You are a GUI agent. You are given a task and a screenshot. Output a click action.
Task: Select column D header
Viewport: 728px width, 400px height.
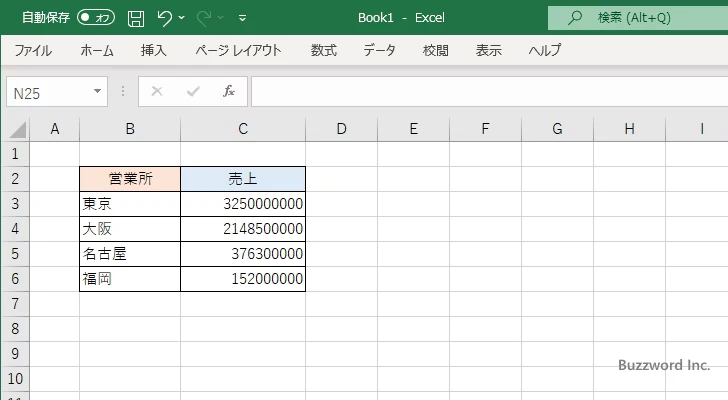point(341,129)
